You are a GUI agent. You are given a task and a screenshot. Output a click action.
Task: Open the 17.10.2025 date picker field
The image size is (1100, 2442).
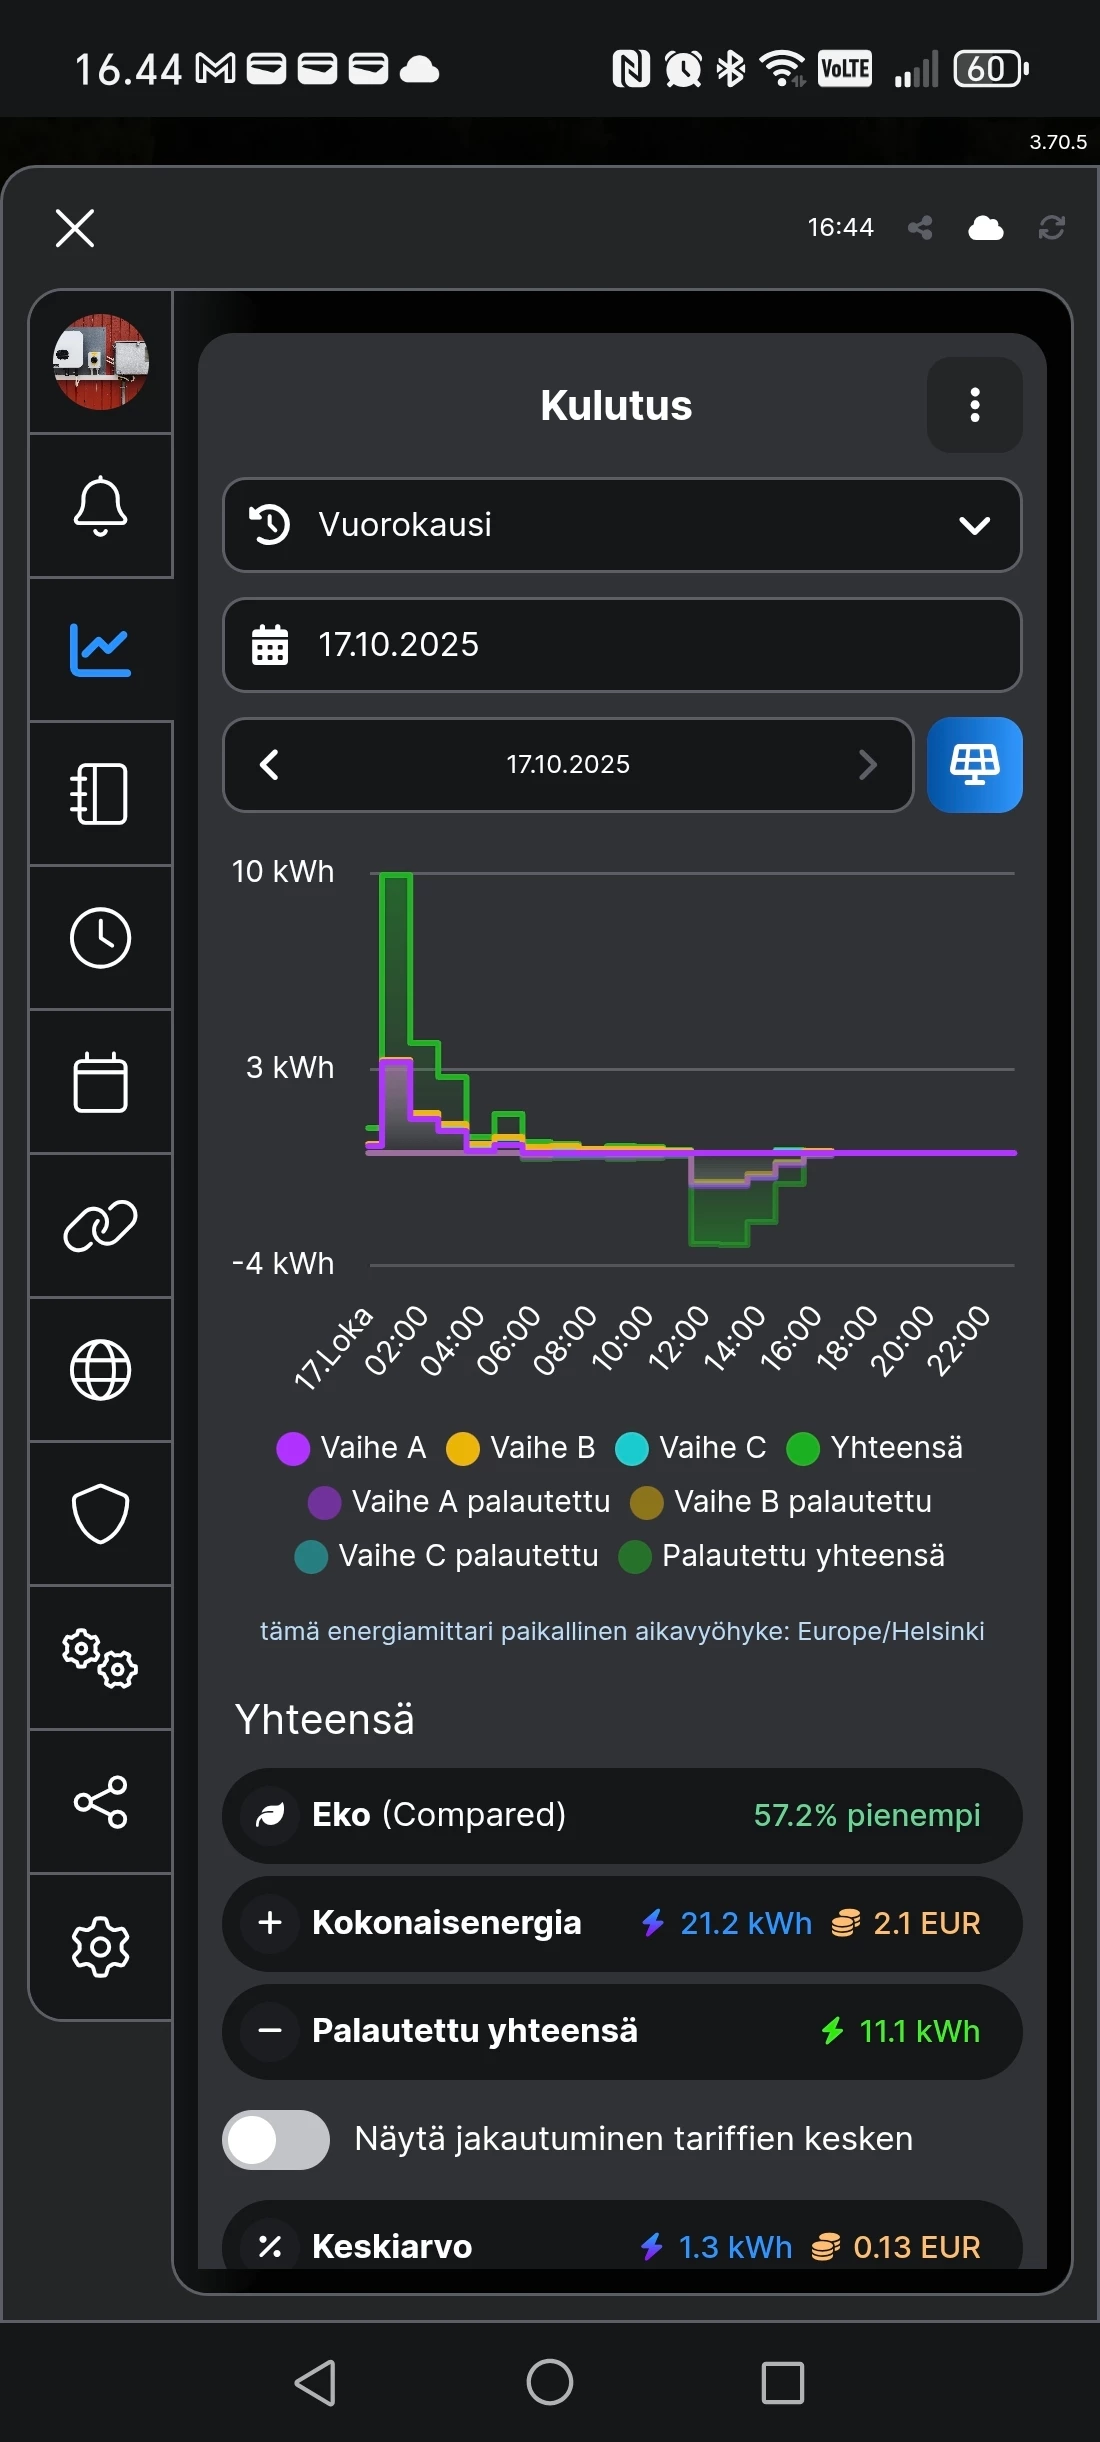coord(621,645)
